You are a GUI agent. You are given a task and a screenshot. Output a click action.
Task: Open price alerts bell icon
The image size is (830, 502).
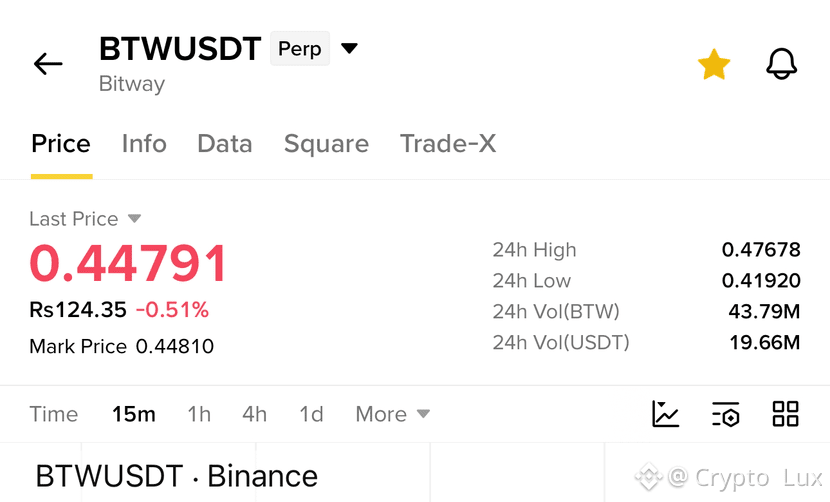(781, 64)
